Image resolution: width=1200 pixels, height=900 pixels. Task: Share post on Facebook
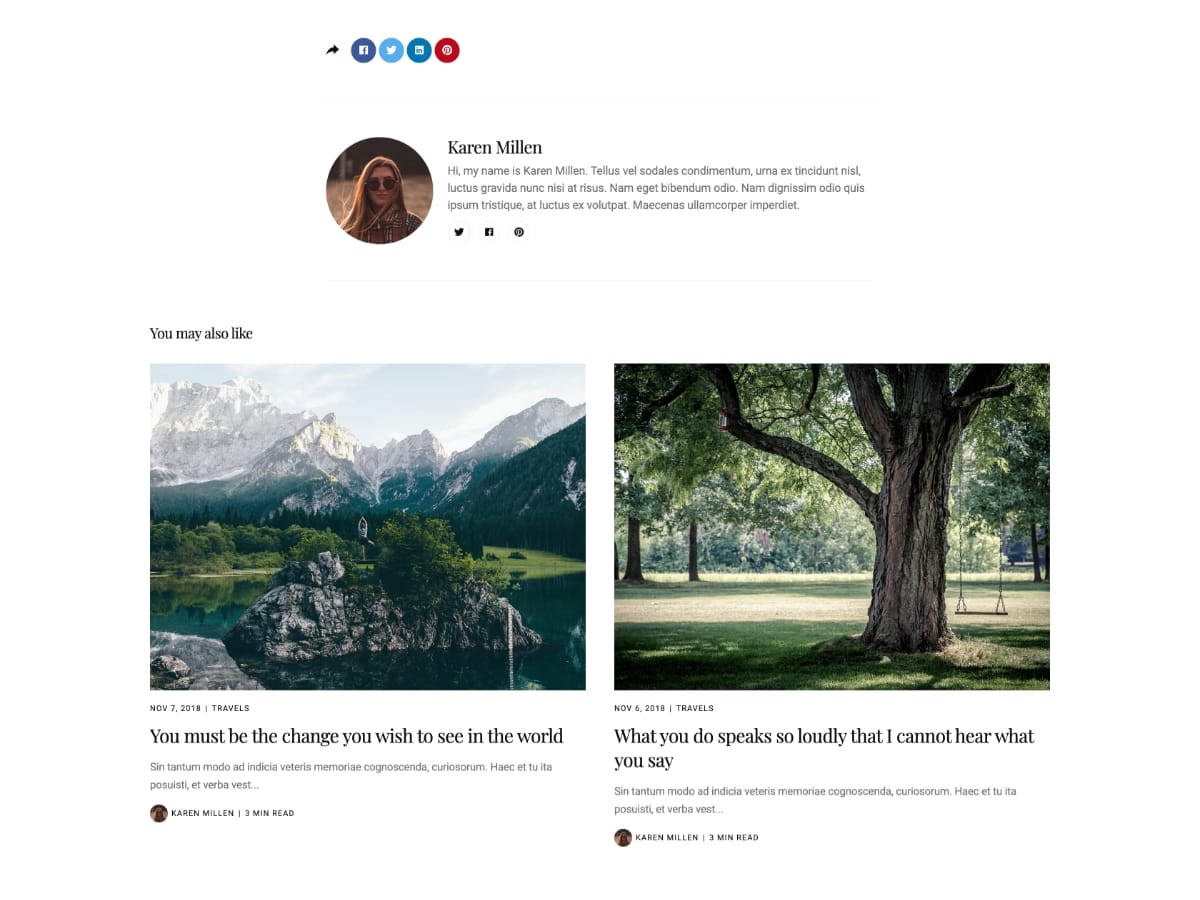point(363,50)
